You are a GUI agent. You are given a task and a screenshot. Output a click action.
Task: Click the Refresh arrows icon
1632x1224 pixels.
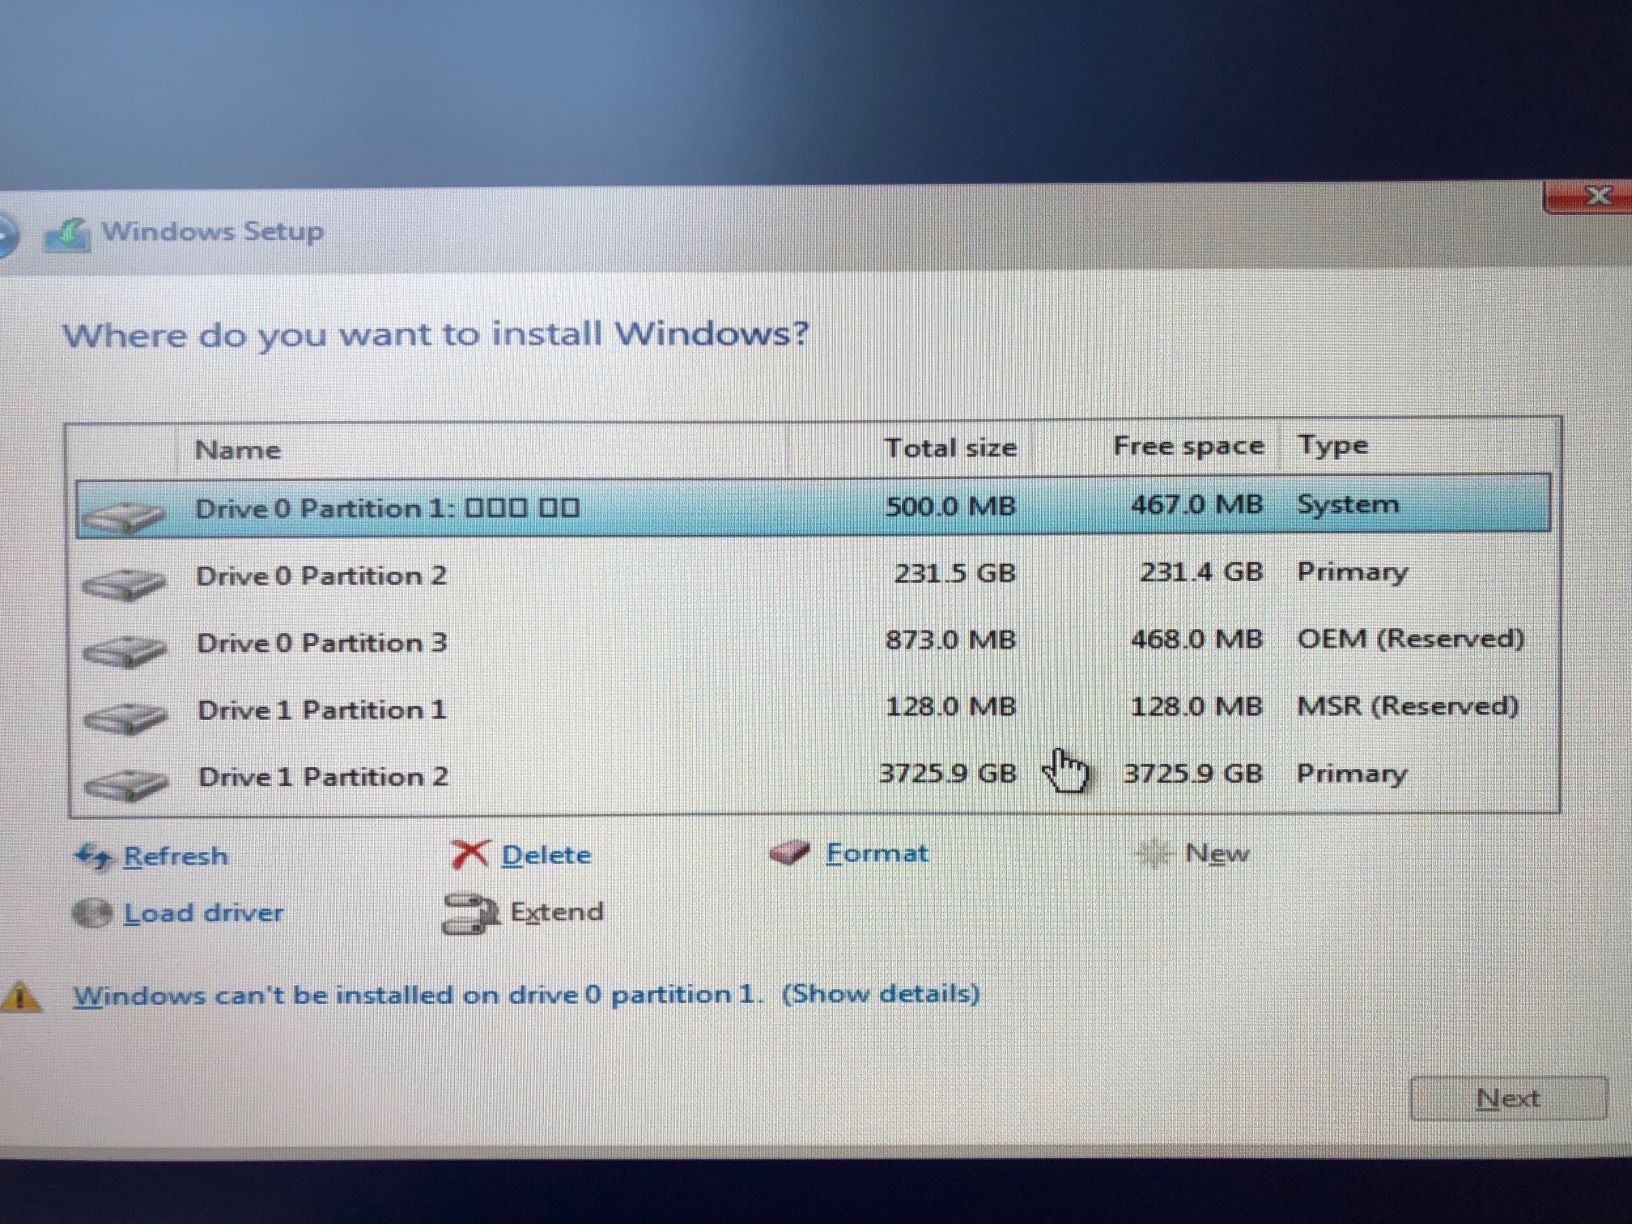click(x=93, y=856)
